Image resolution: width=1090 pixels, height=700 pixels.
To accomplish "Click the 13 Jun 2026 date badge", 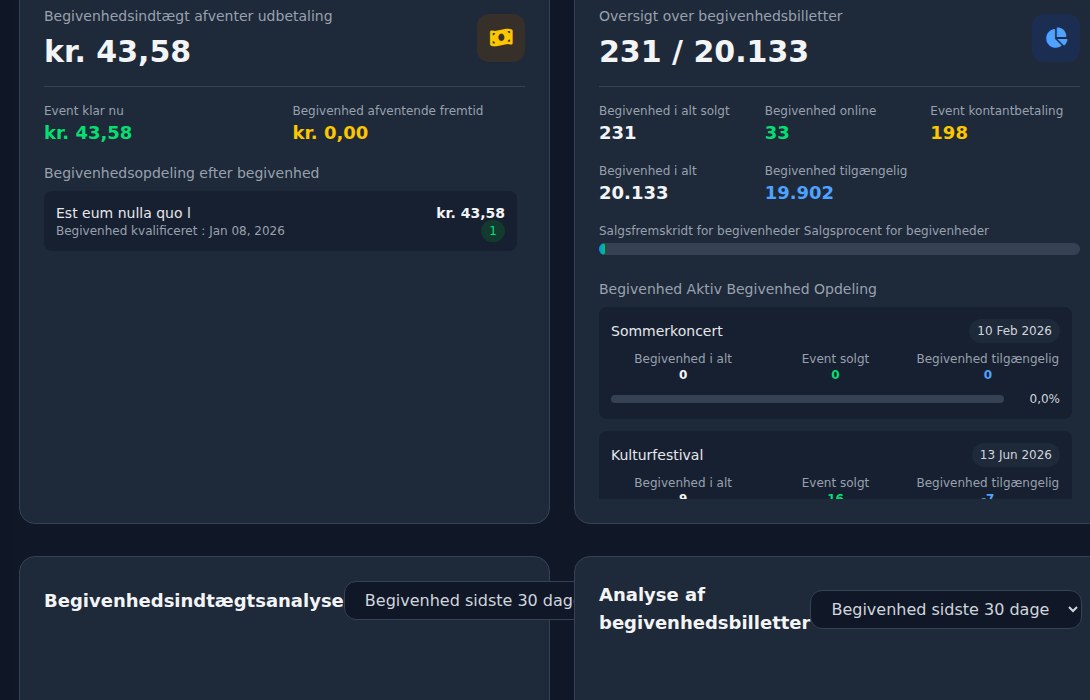I will 1016,455.
